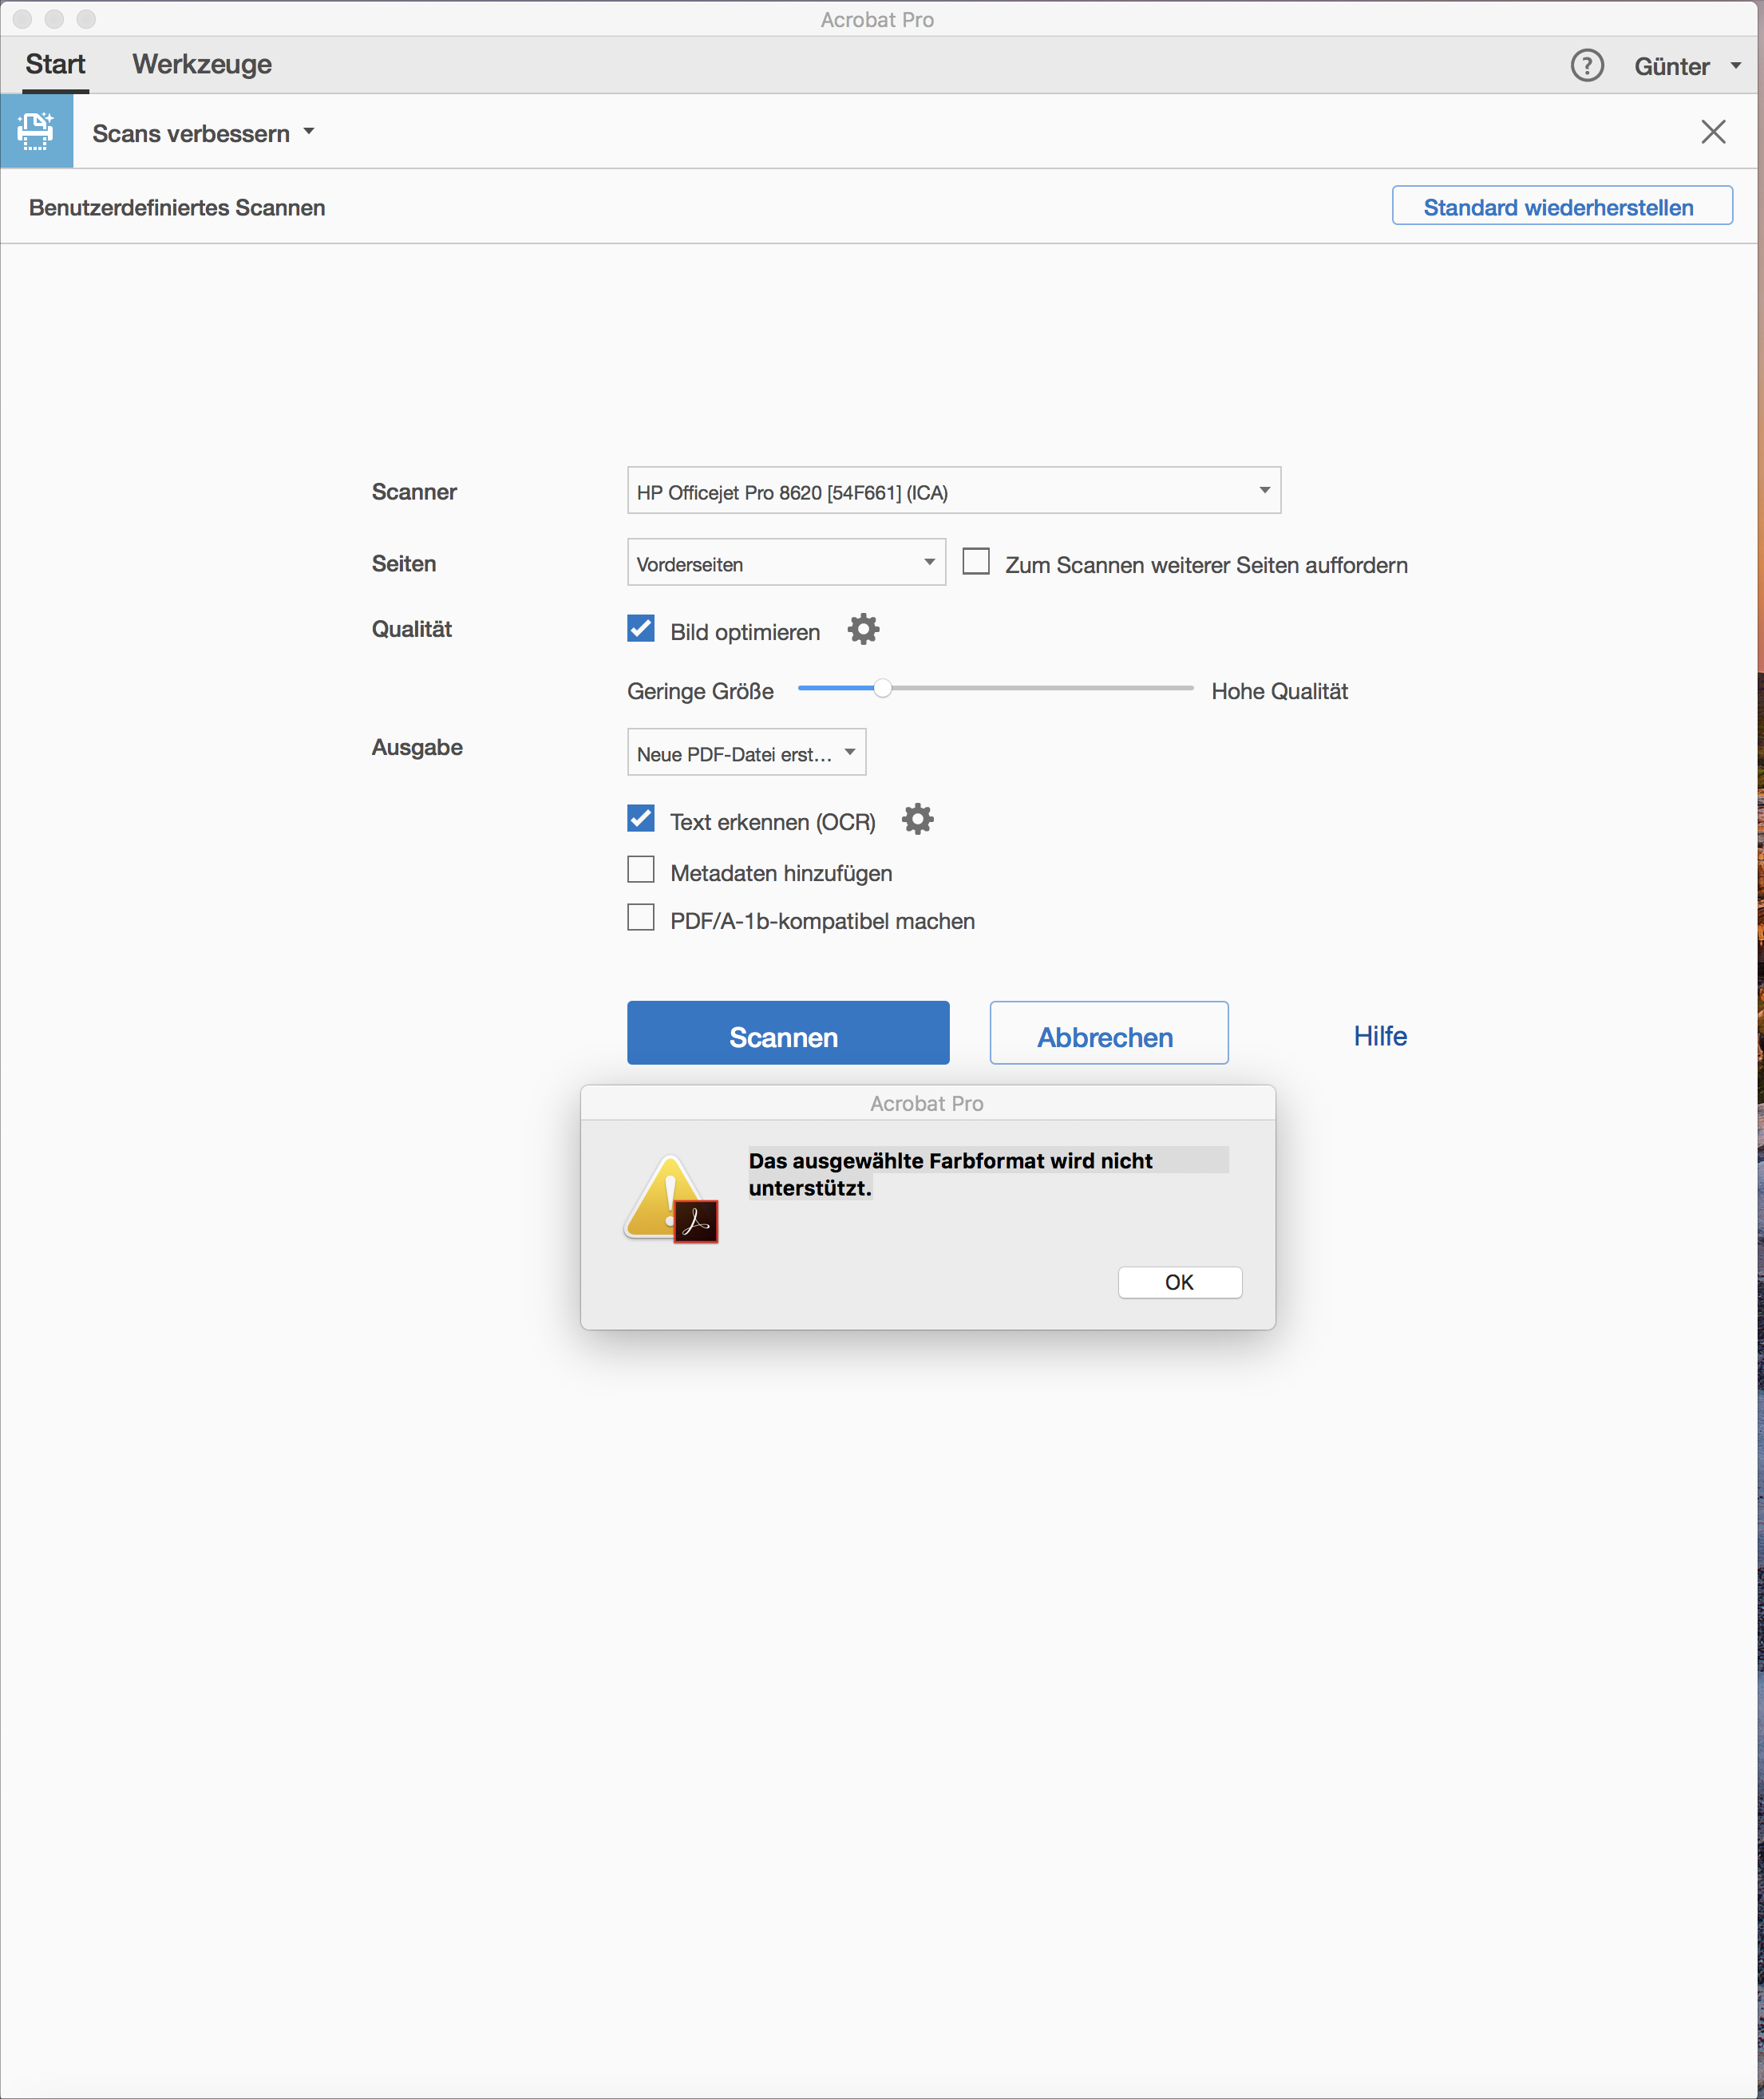Open the Scanner device dropdown
The height and width of the screenshot is (2099, 1764).
[954, 491]
